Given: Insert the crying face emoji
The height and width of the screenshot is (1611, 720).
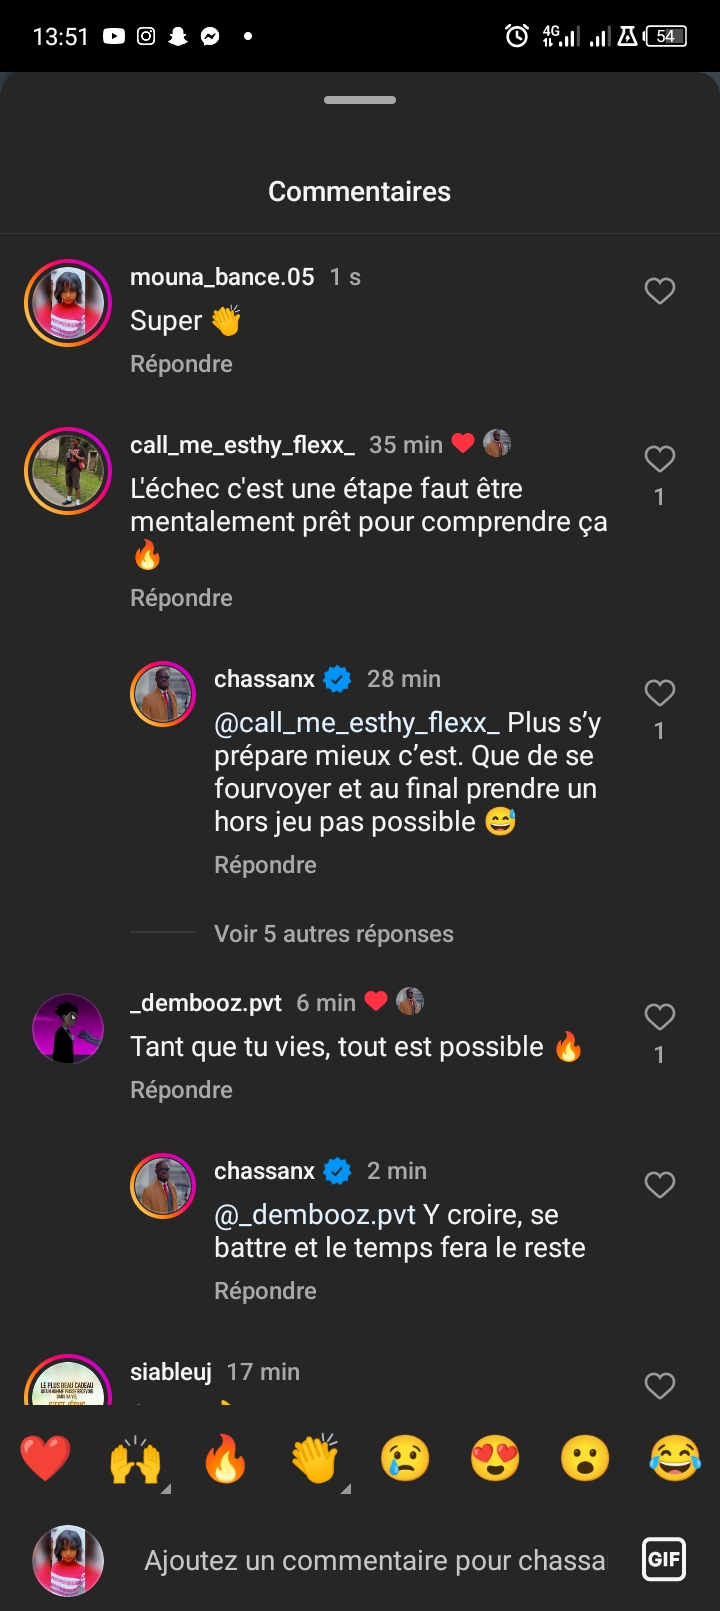Looking at the screenshot, I should (x=405, y=1459).
